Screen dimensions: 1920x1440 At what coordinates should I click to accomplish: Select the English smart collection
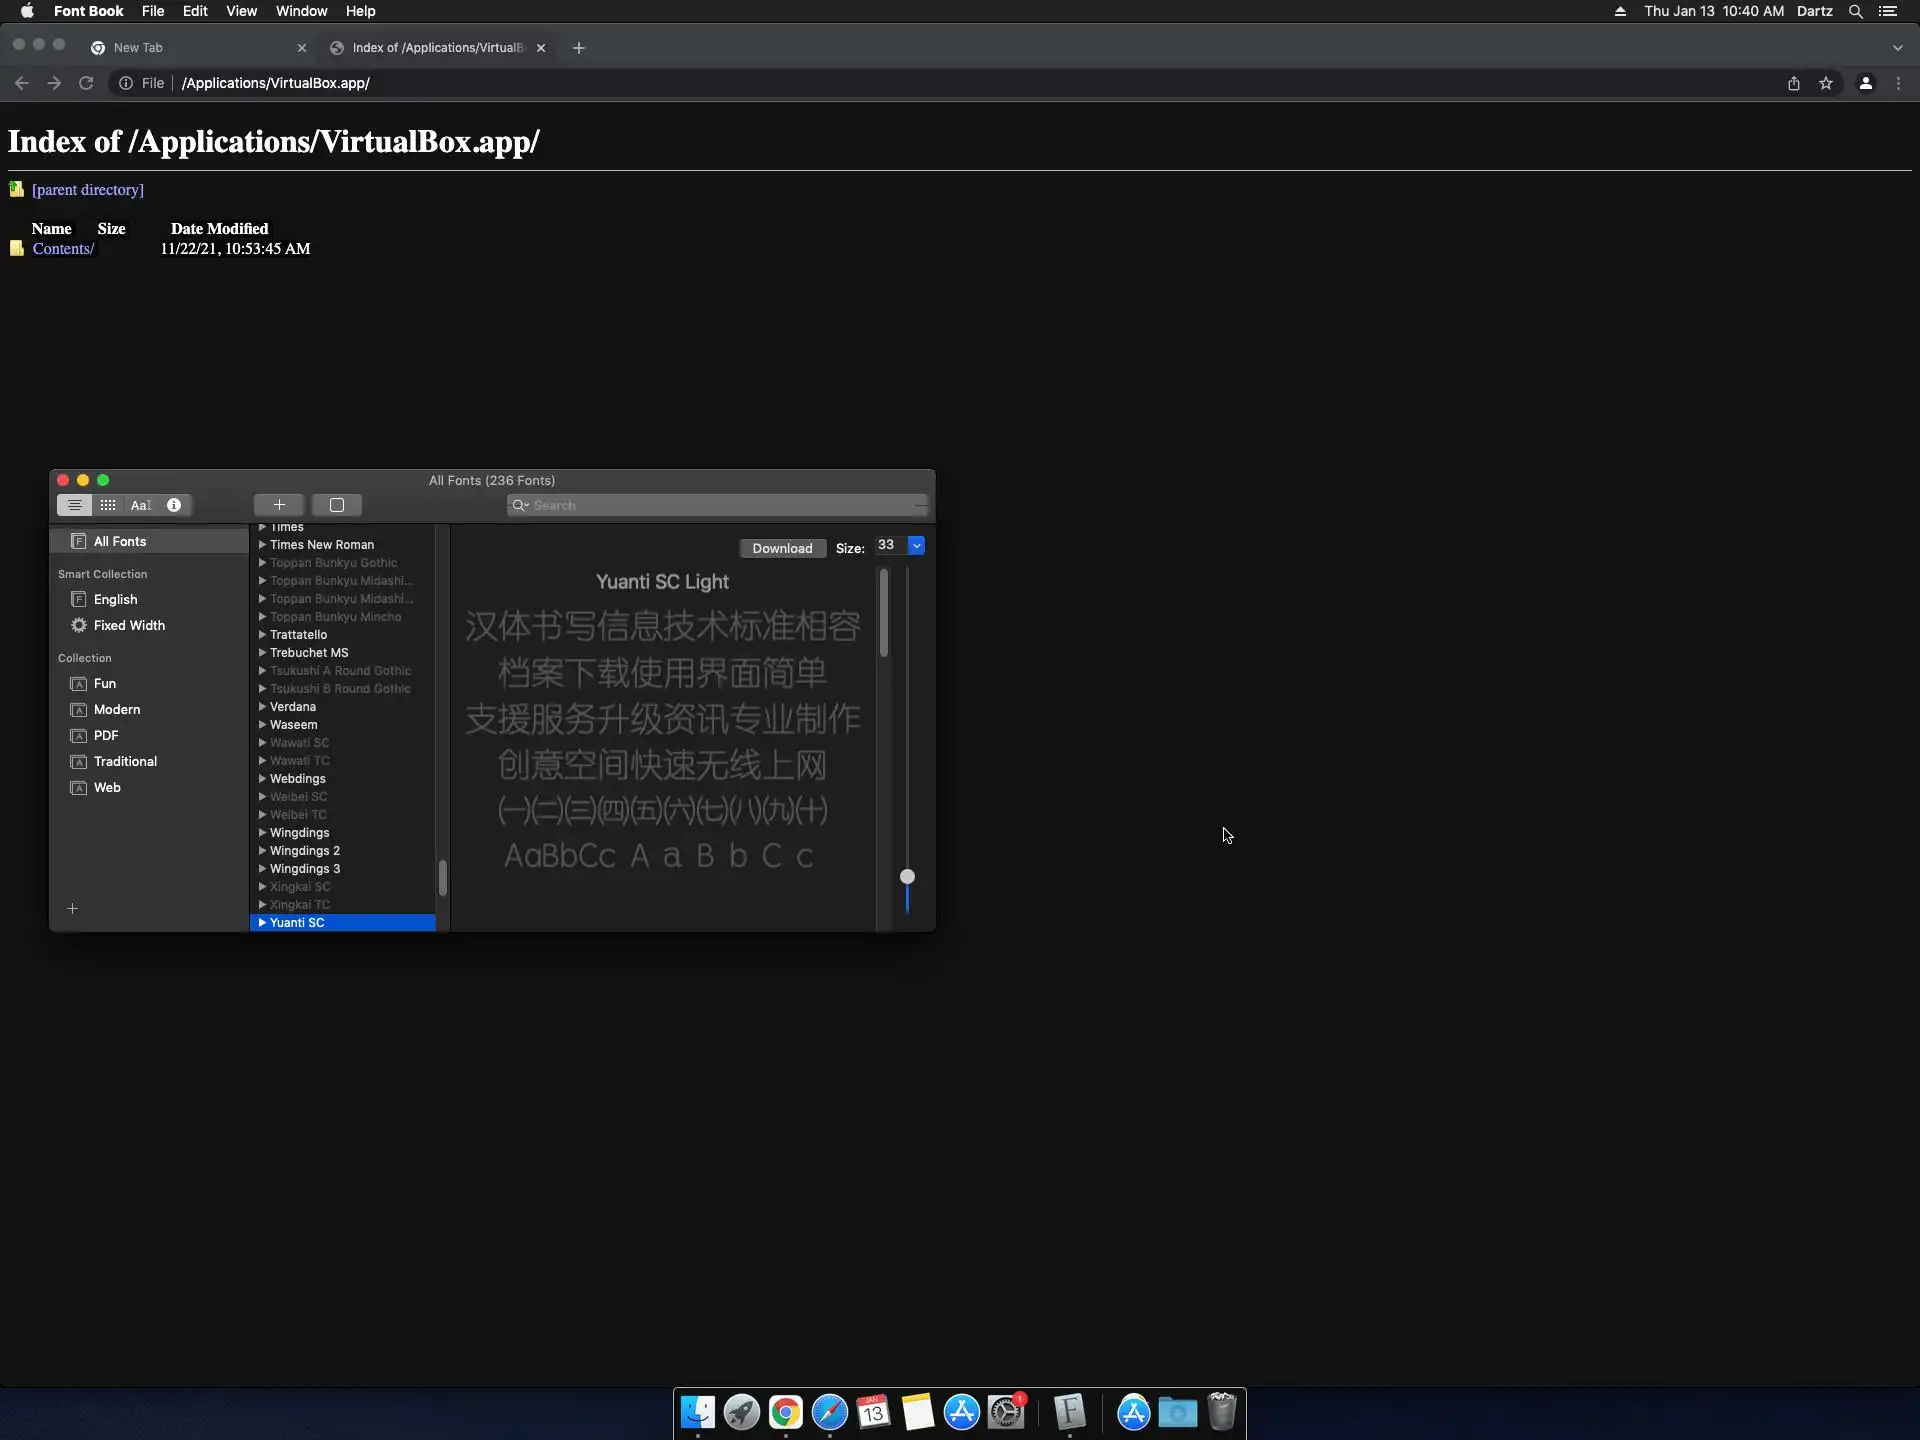(x=115, y=599)
